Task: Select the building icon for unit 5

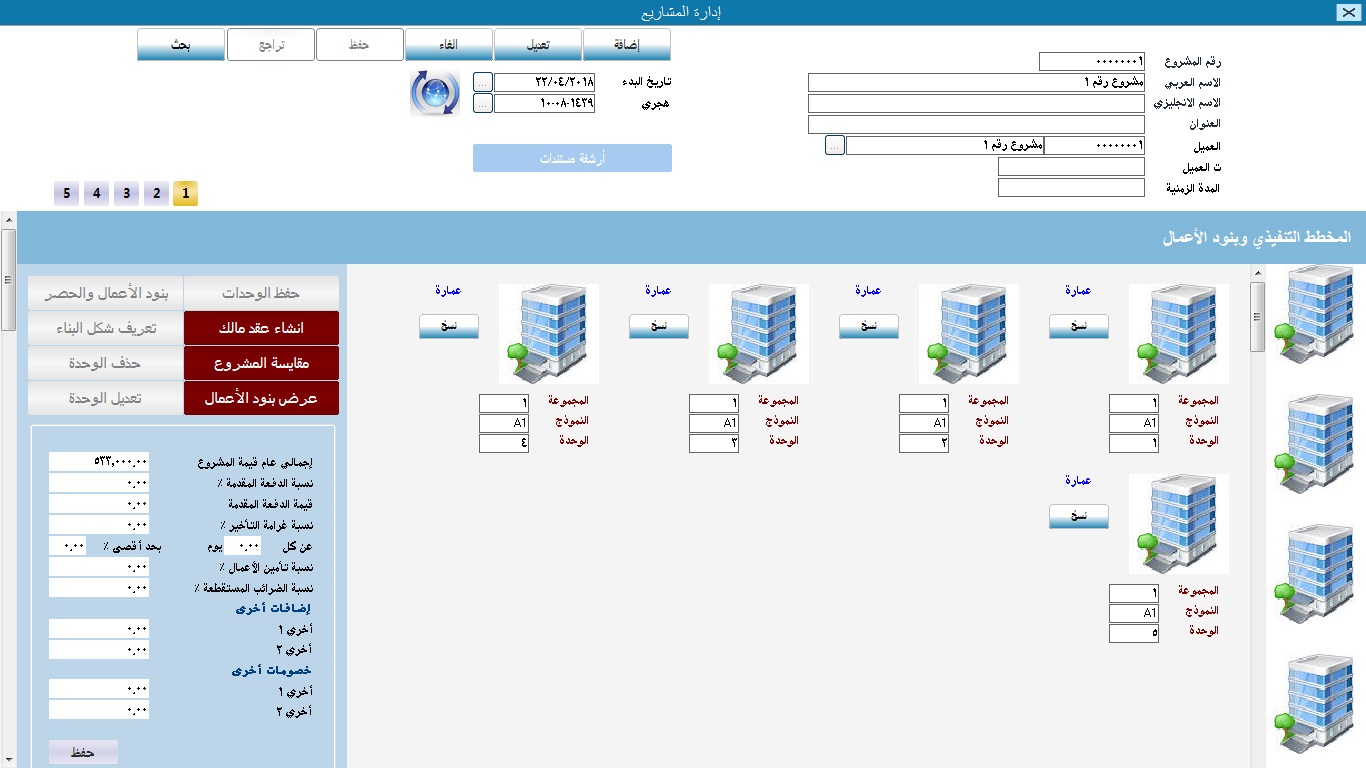Action: (x=1179, y=524)
